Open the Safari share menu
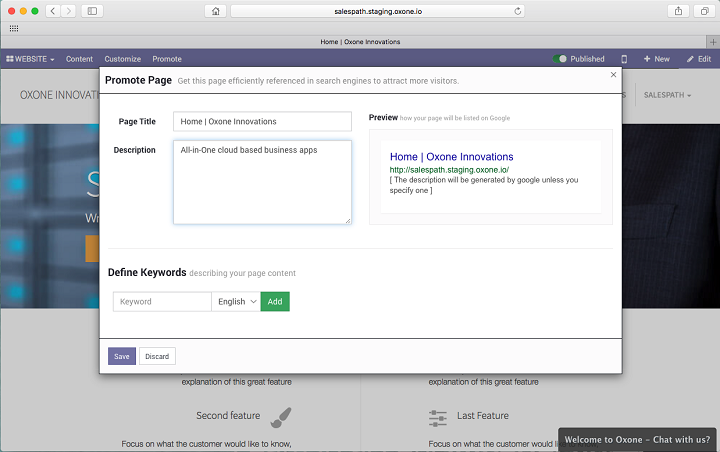Image resolution: width=720 pixels, height=452 pixels. coord(678,11)
